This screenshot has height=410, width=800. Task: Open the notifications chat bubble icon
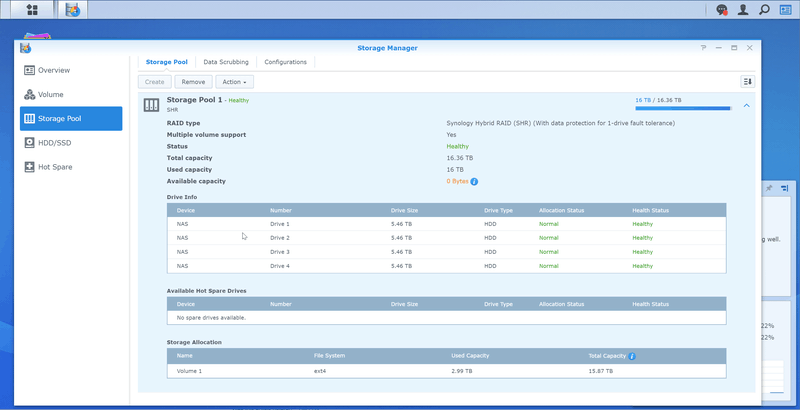coord(722,10)
